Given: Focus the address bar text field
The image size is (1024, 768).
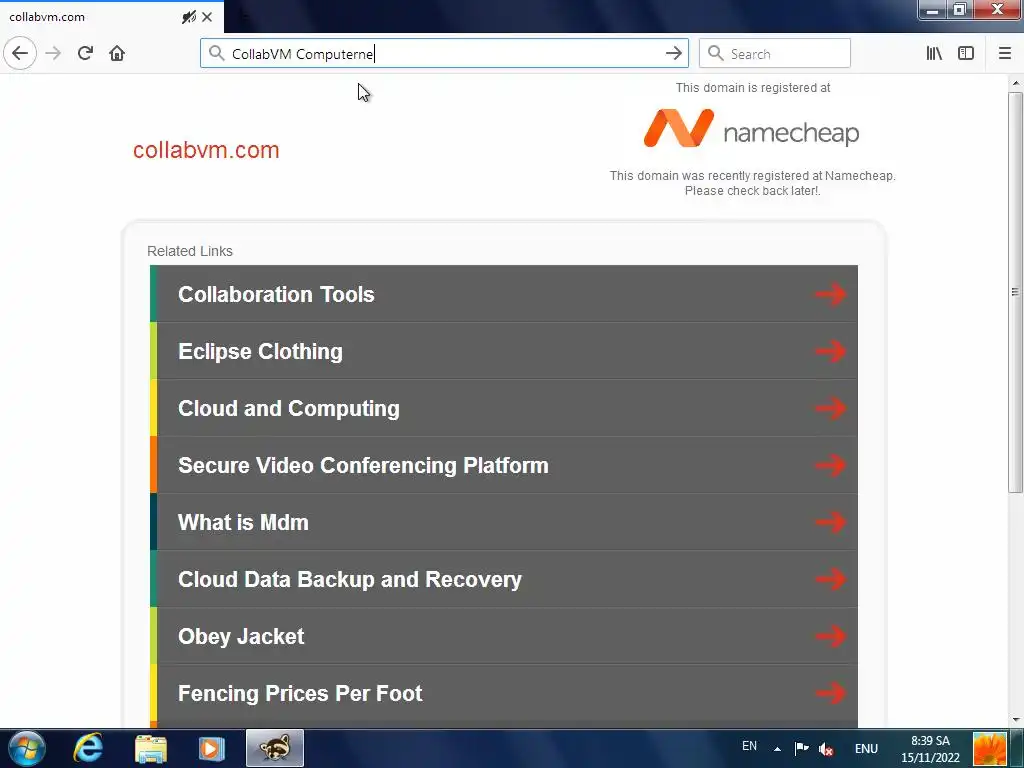Looking at the screenshot, I should point(444,54).
